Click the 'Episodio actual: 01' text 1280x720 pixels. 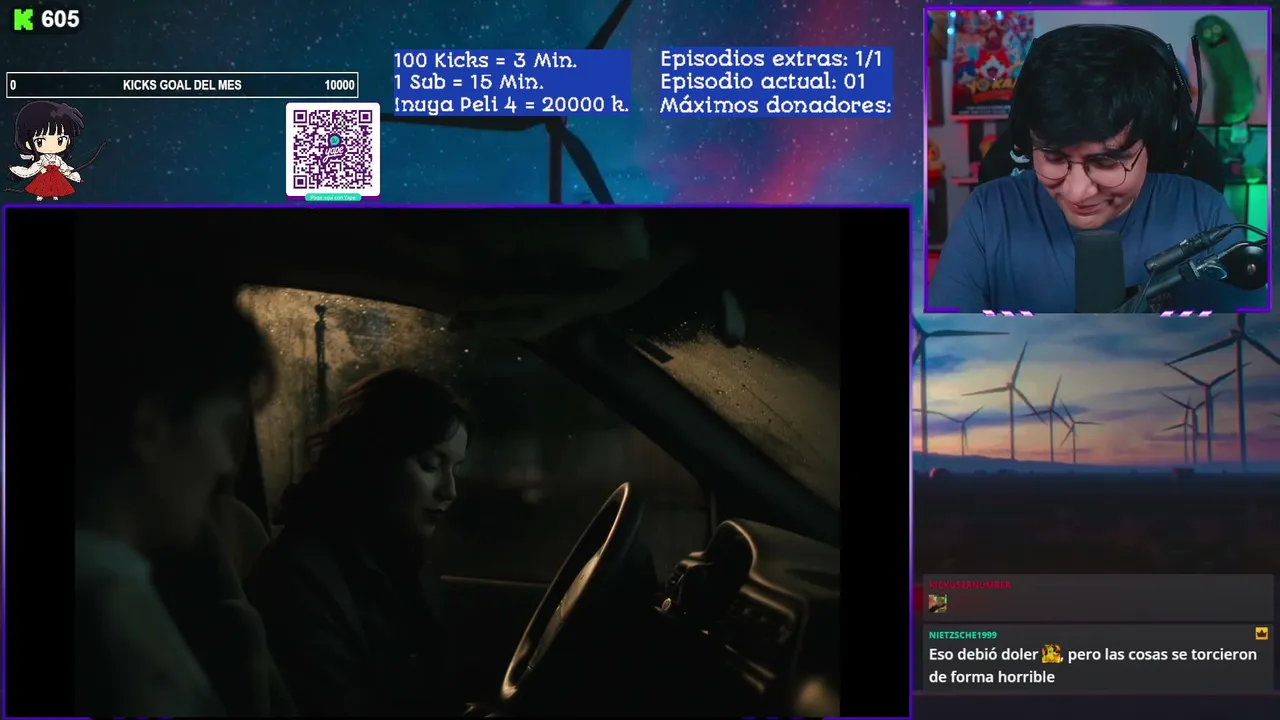tap(762, 81)
